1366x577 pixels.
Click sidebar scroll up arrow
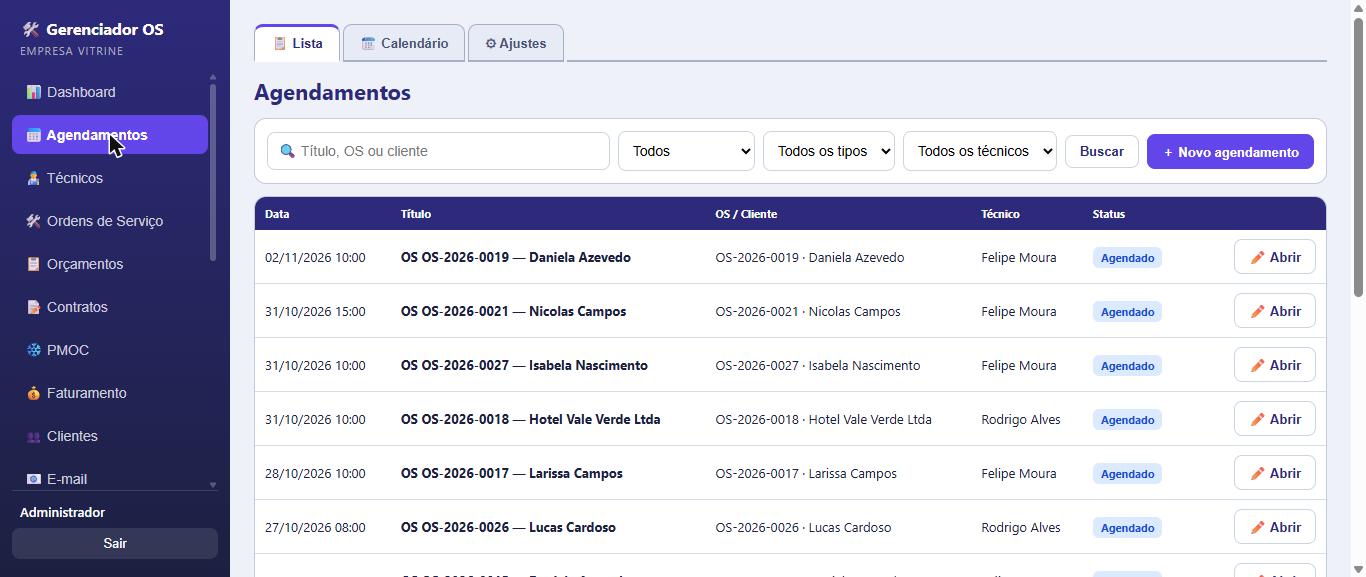(x=212, y=77)
